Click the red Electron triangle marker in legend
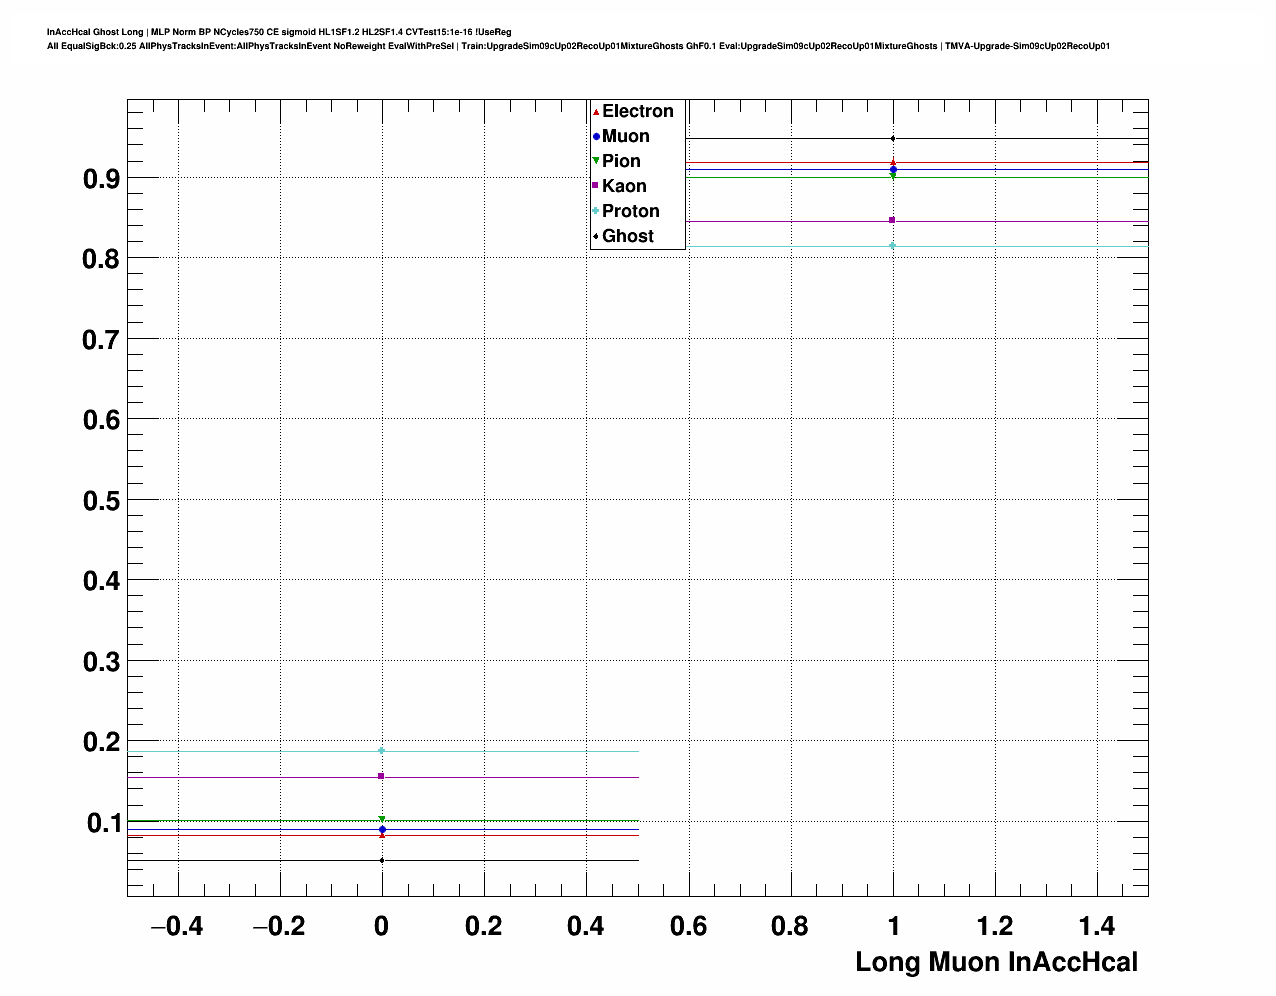 point(596,112)
